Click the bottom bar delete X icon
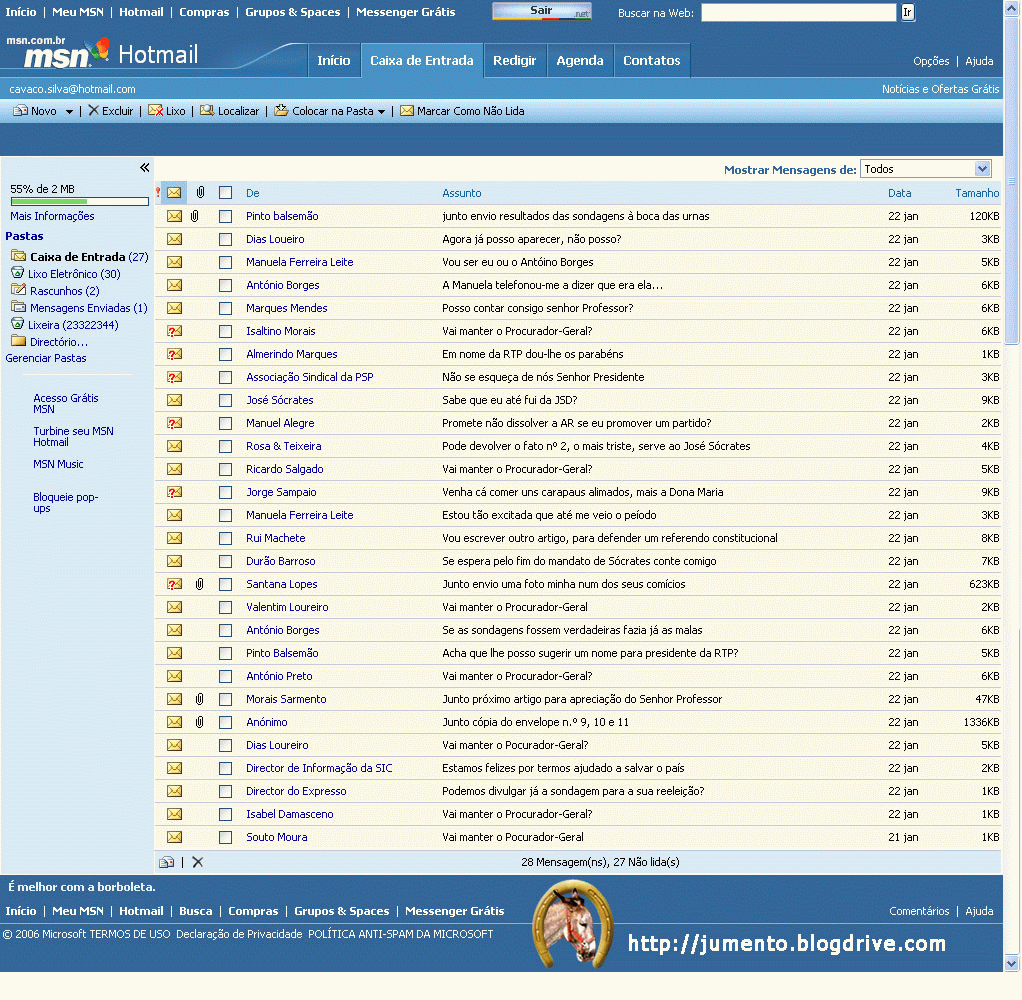Image resolution: width=1022 pixels, height=1000 pixels. tap(198, 862)
